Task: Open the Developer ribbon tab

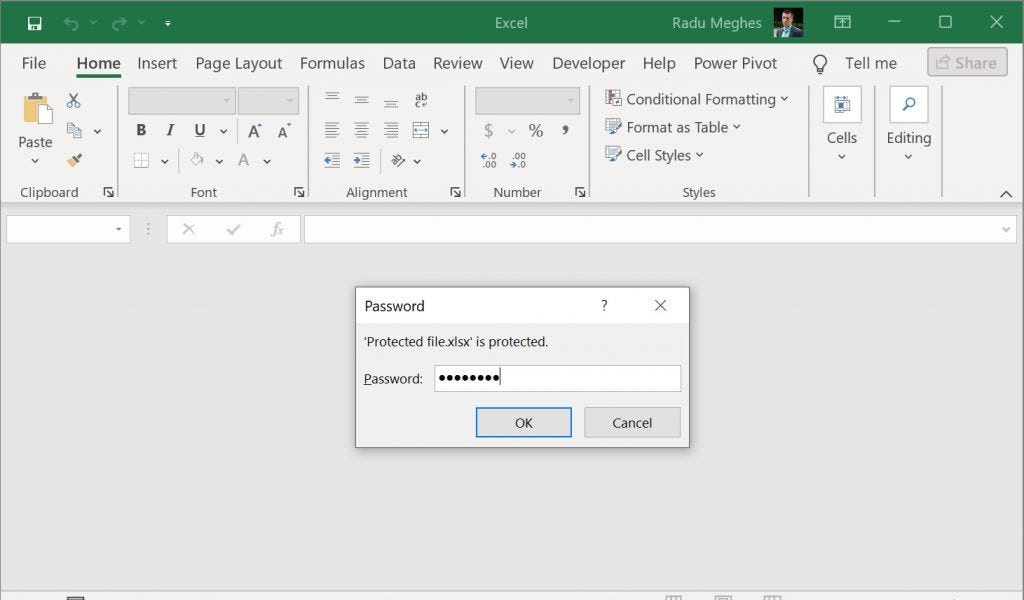Action: coord(588,63)
